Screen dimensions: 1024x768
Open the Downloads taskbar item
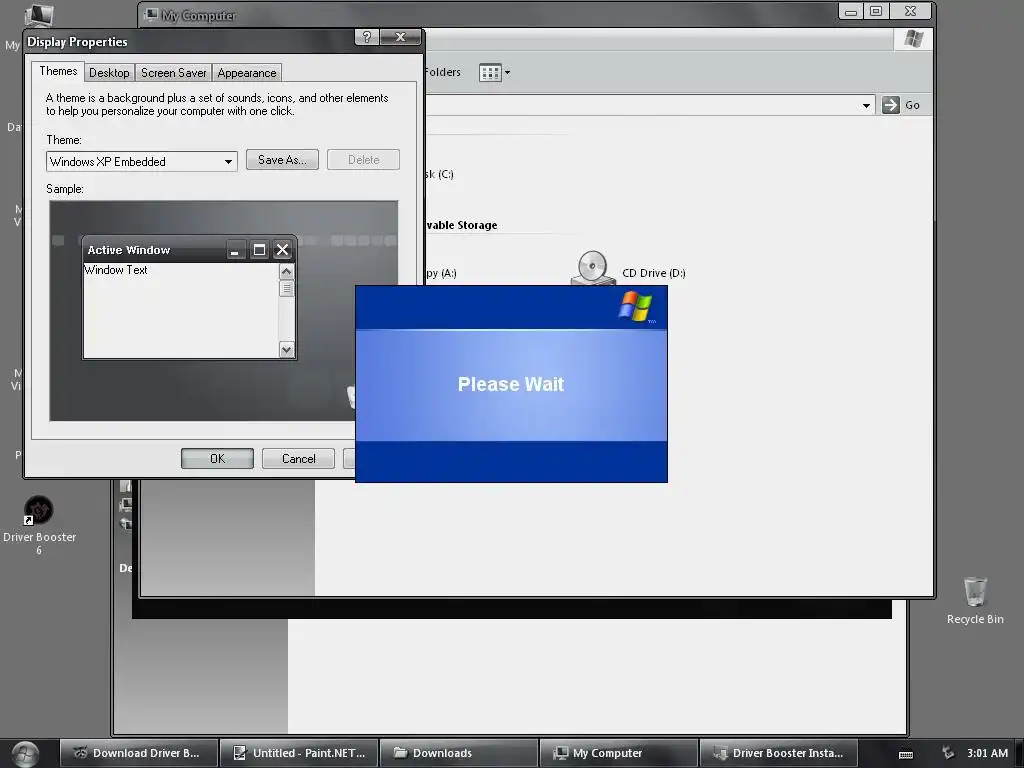point(458,753)
